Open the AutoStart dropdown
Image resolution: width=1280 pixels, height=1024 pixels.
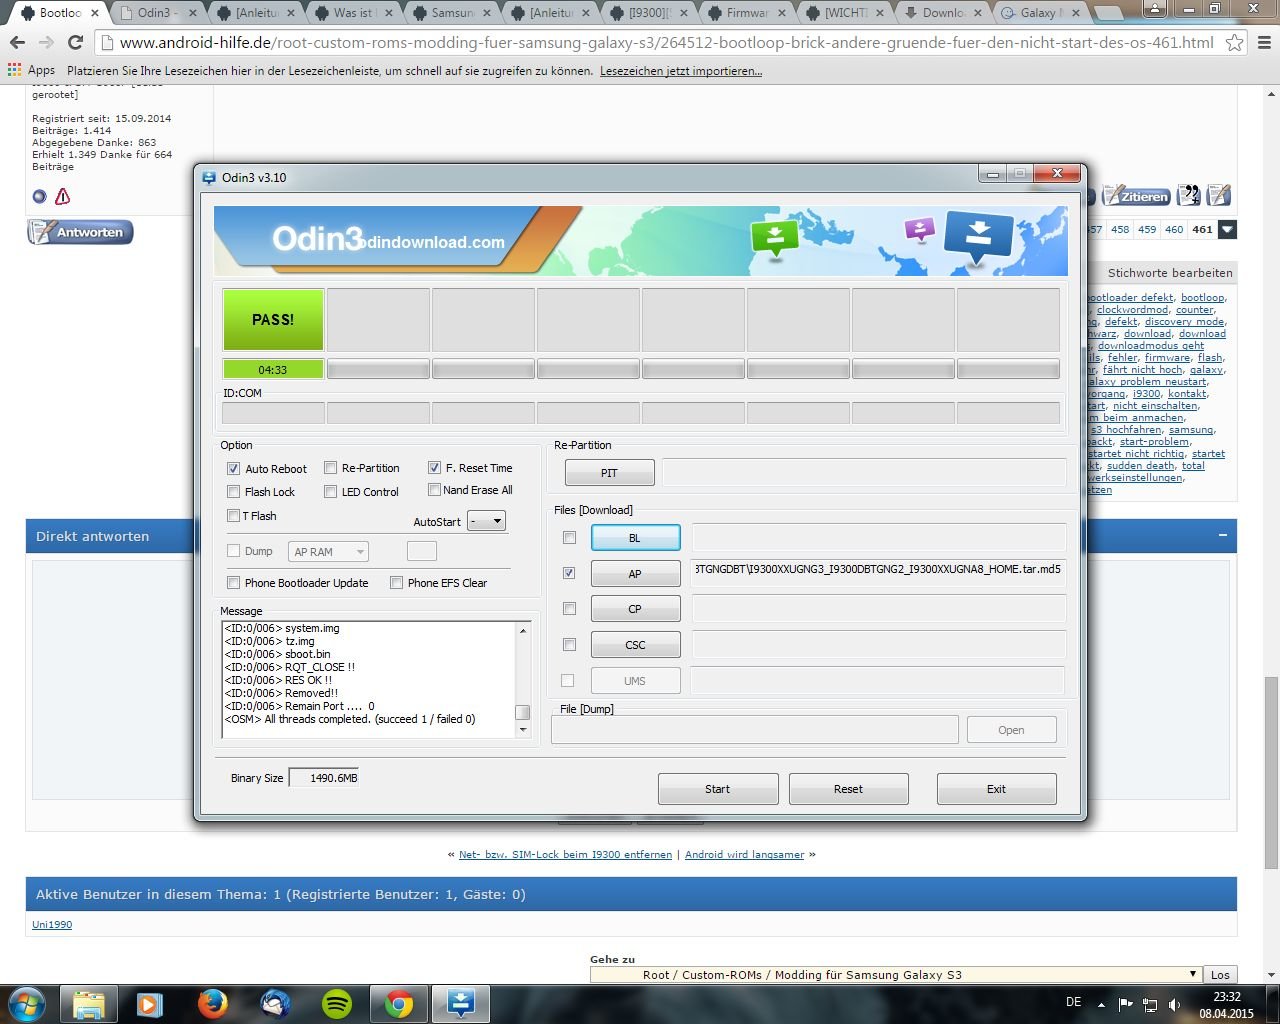click(487, 521)
